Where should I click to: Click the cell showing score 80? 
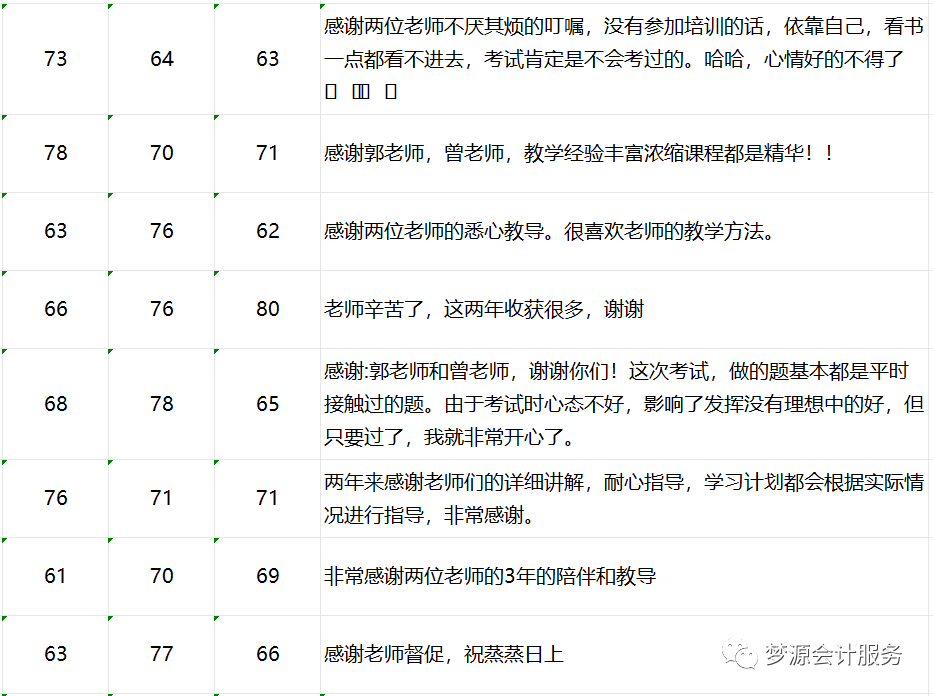point(267,309)
